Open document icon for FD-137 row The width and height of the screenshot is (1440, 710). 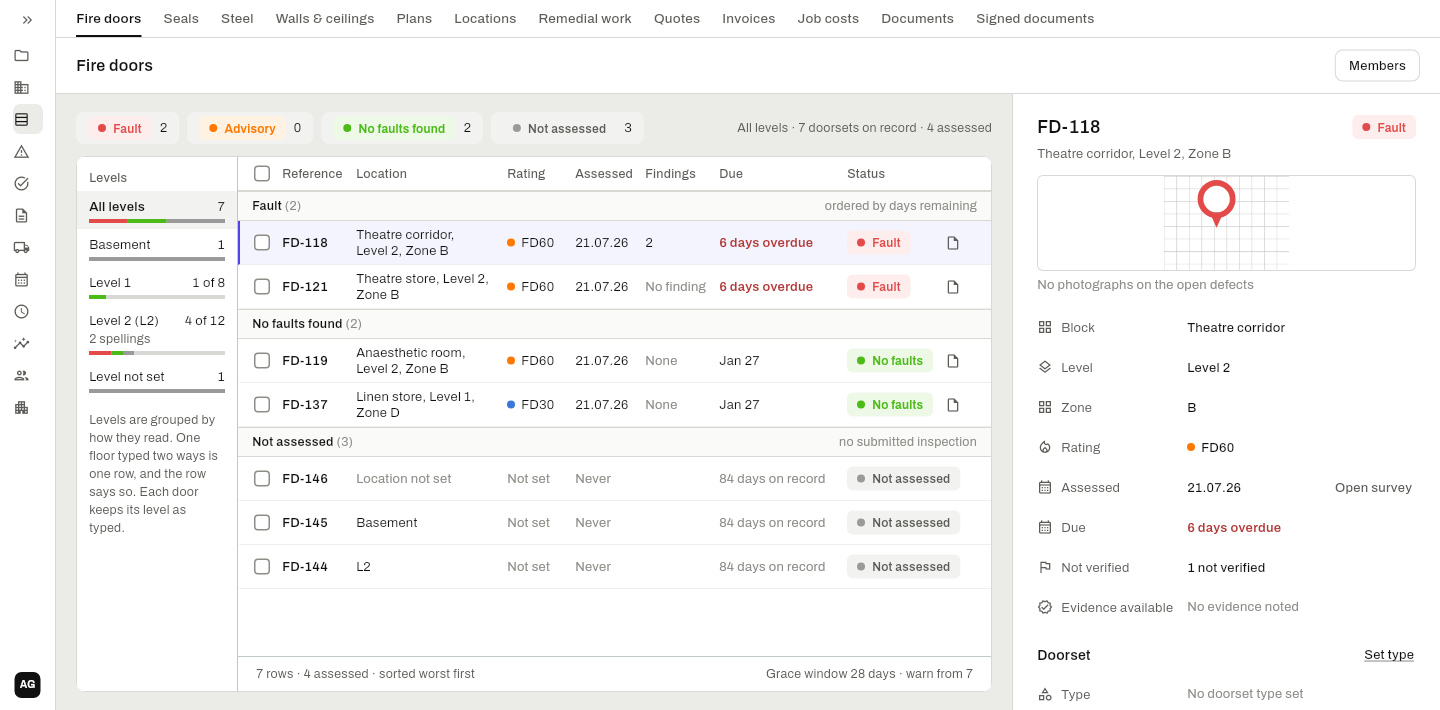tap(953, 405)
